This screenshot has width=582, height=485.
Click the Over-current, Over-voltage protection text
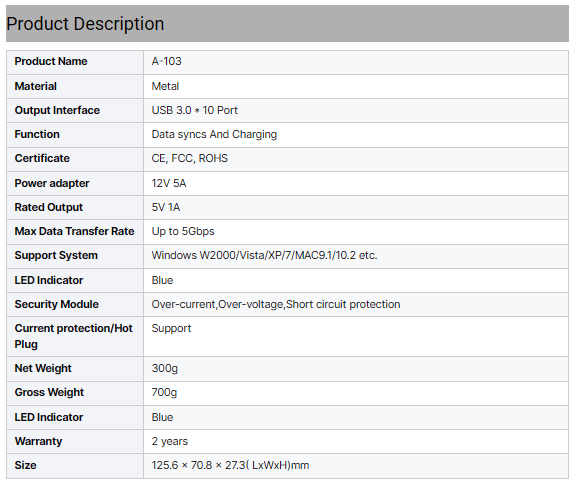coord(276,304)
